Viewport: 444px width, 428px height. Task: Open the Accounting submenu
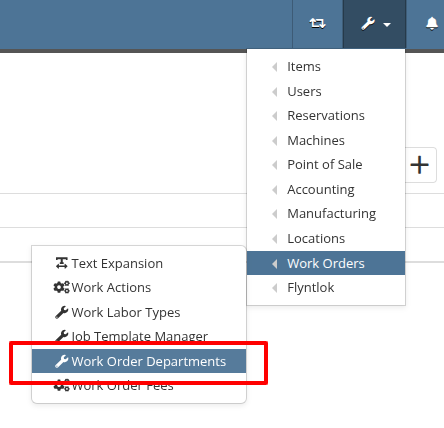pos(326,189)
